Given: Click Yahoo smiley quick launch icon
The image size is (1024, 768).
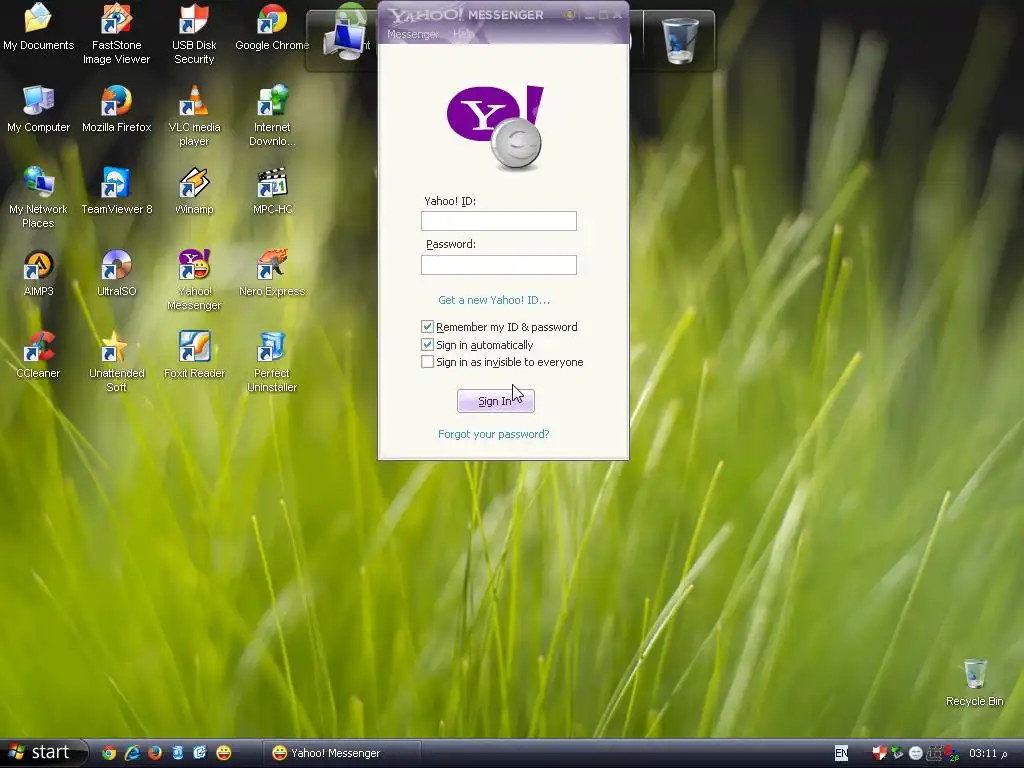Looking at the screenshot, I should tap(223, 753).
